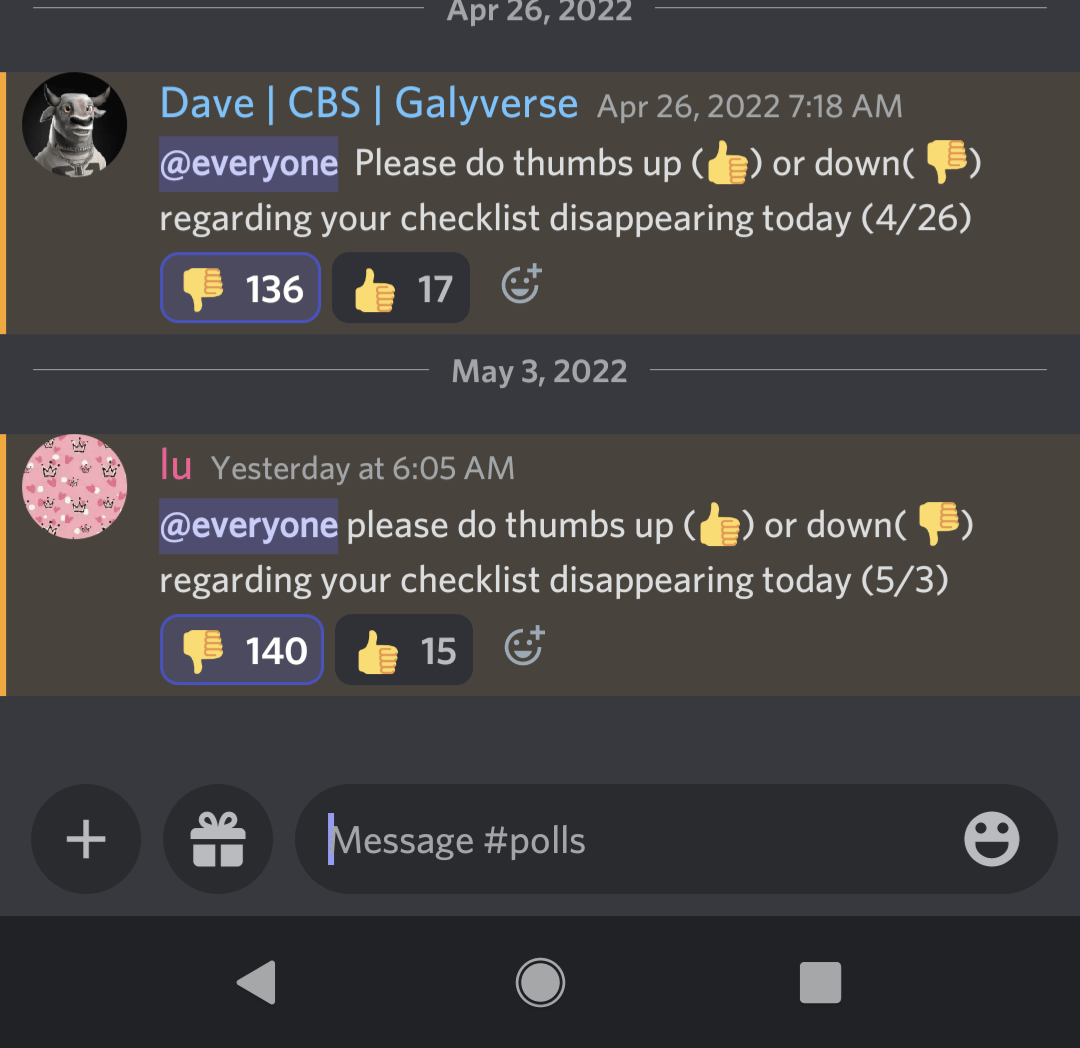Tap the Android home navigation button

tap(540, 983)
